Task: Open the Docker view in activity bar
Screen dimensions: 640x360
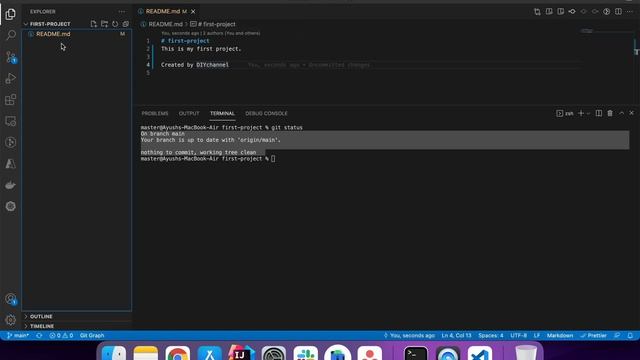Action: [x=11, y=185]
